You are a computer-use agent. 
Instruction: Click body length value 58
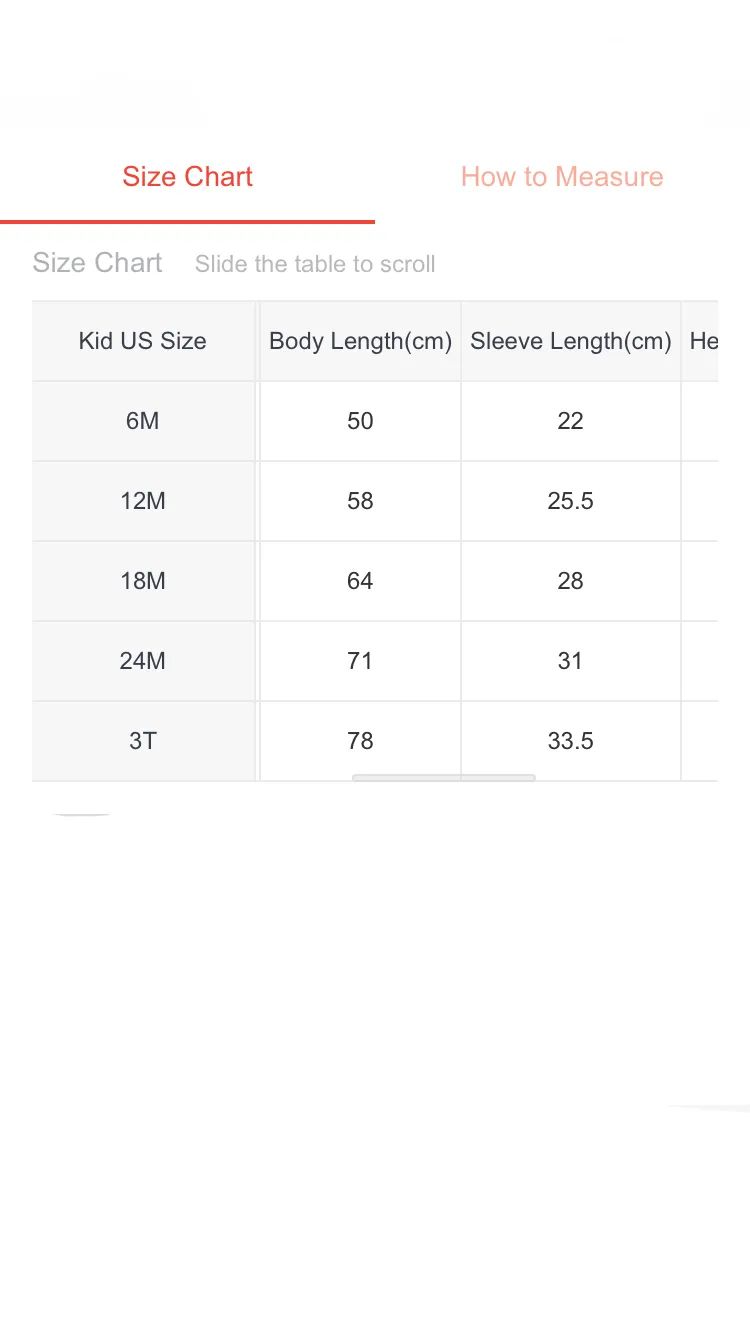coord(360,501)
